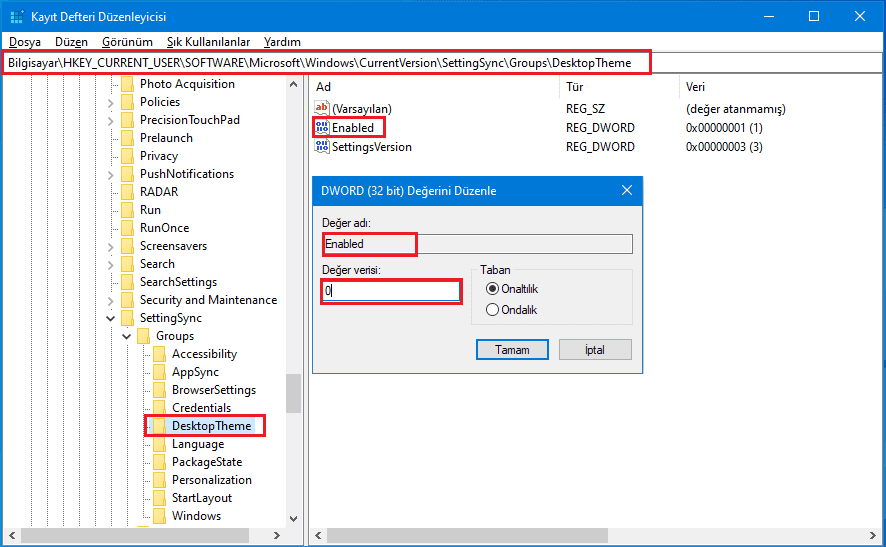Click the PrecisionTouchPad folder icon

click(x=128, y=120)
